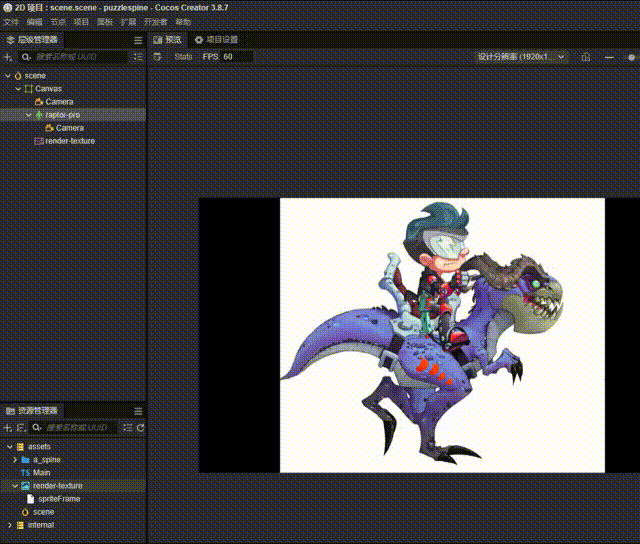Collapse the scene root node in hierarchy
Viewport: 640px width, 544px height.
(x=8, y=76)
